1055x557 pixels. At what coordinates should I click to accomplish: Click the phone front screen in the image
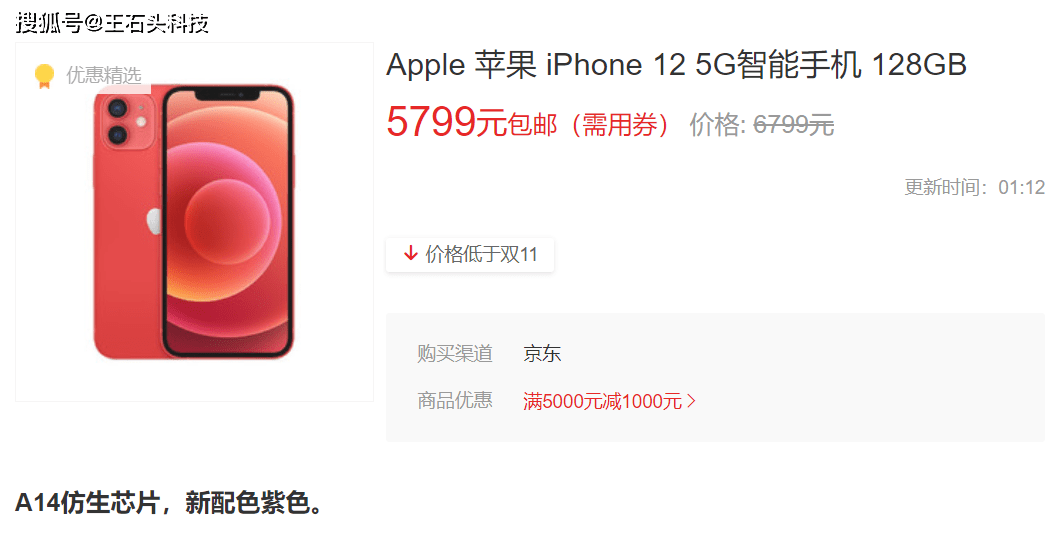pos(227,221)
